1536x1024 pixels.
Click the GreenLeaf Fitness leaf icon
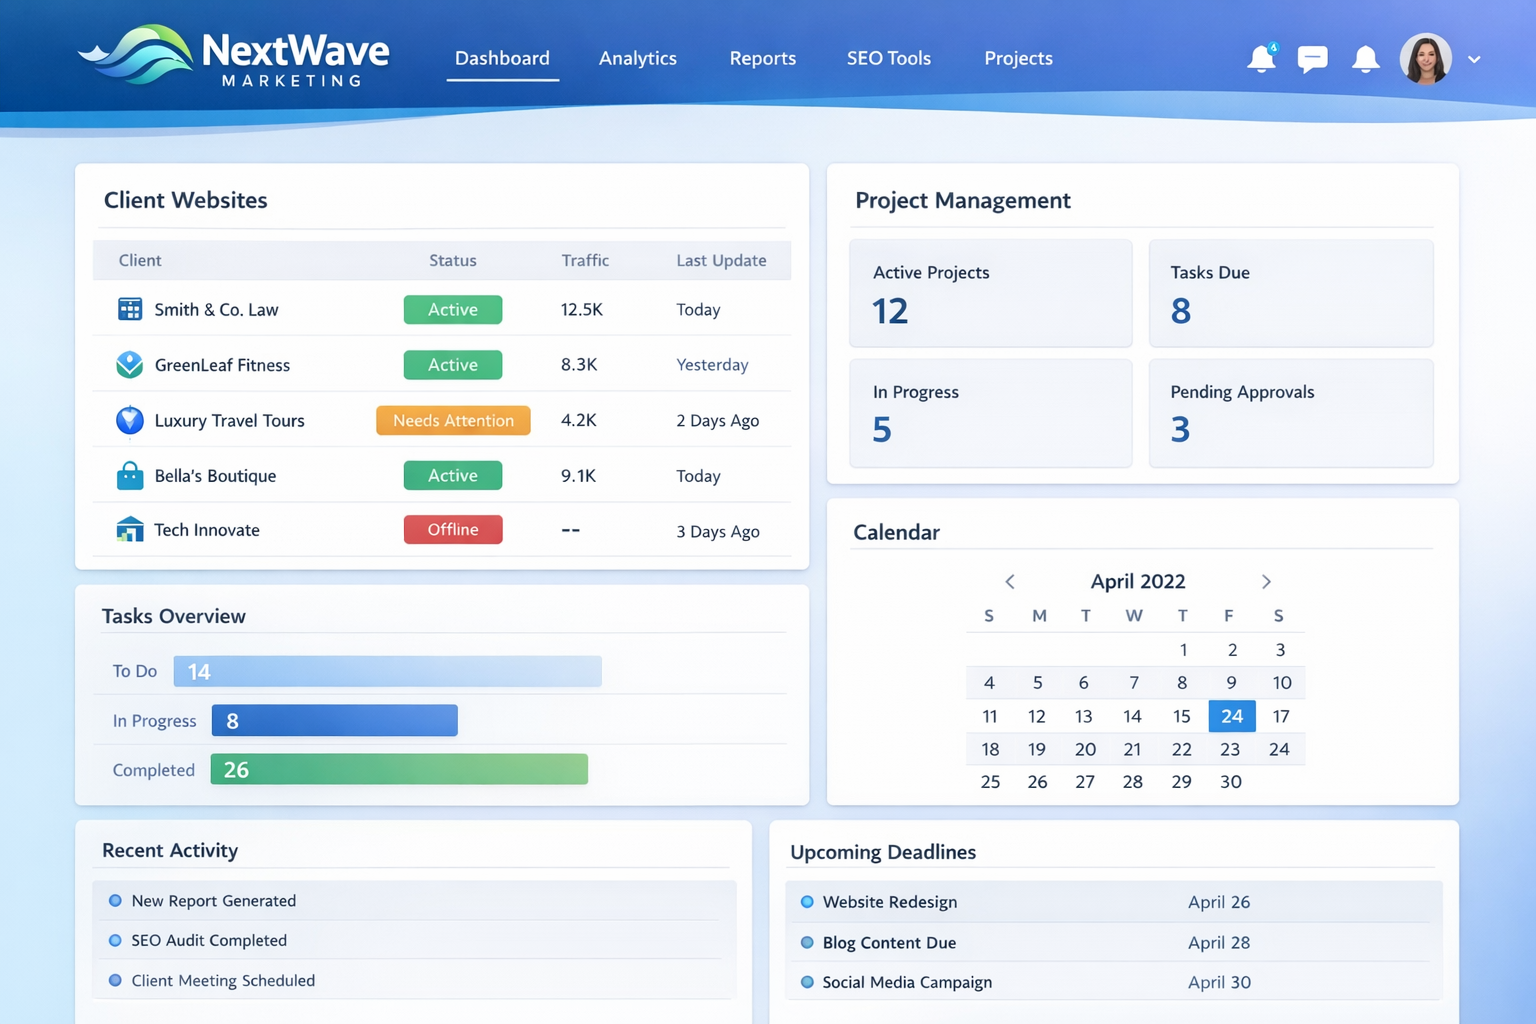point(130,364)
